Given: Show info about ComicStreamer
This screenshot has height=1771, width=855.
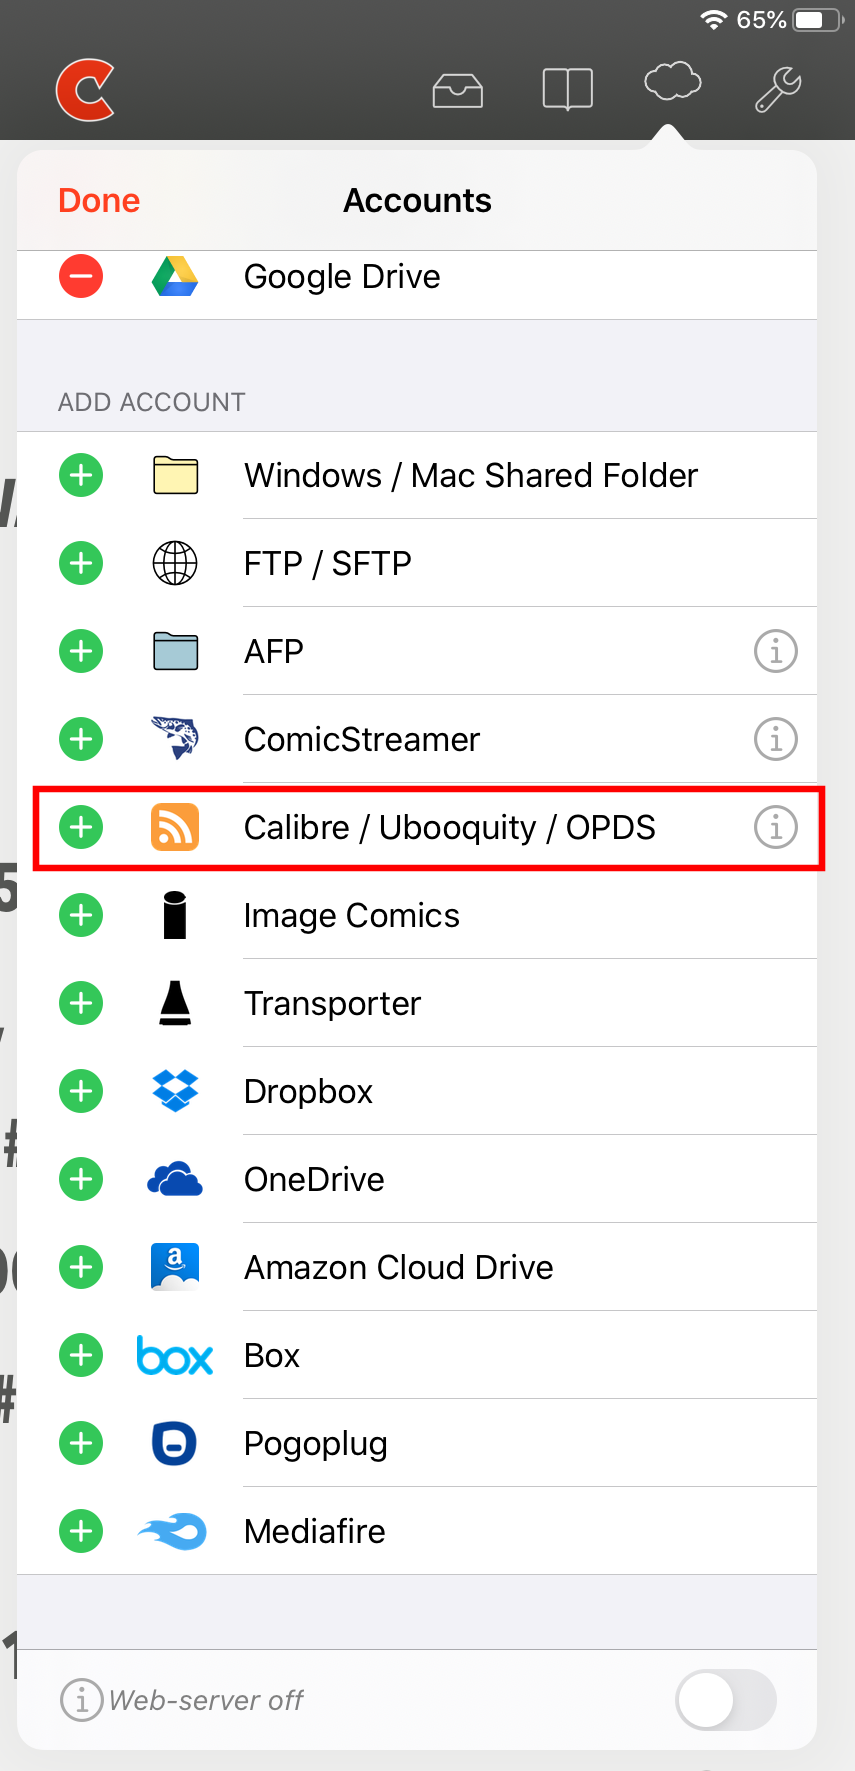Looking at the screenshot, I should (x=775, y=739).
